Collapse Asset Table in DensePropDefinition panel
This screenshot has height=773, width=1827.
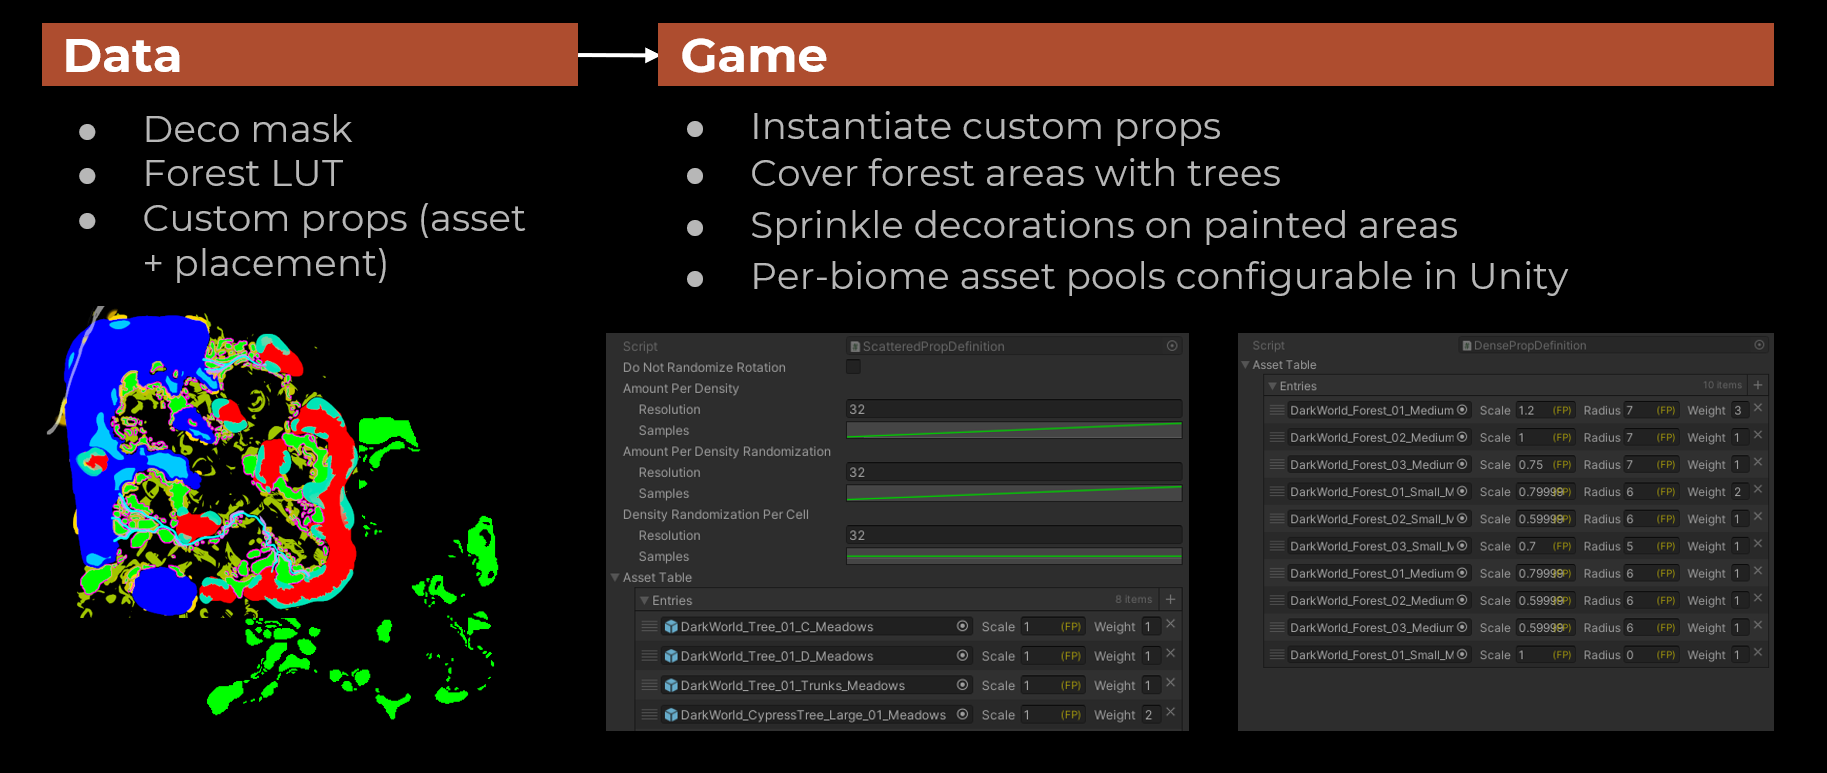point(1245,365)
